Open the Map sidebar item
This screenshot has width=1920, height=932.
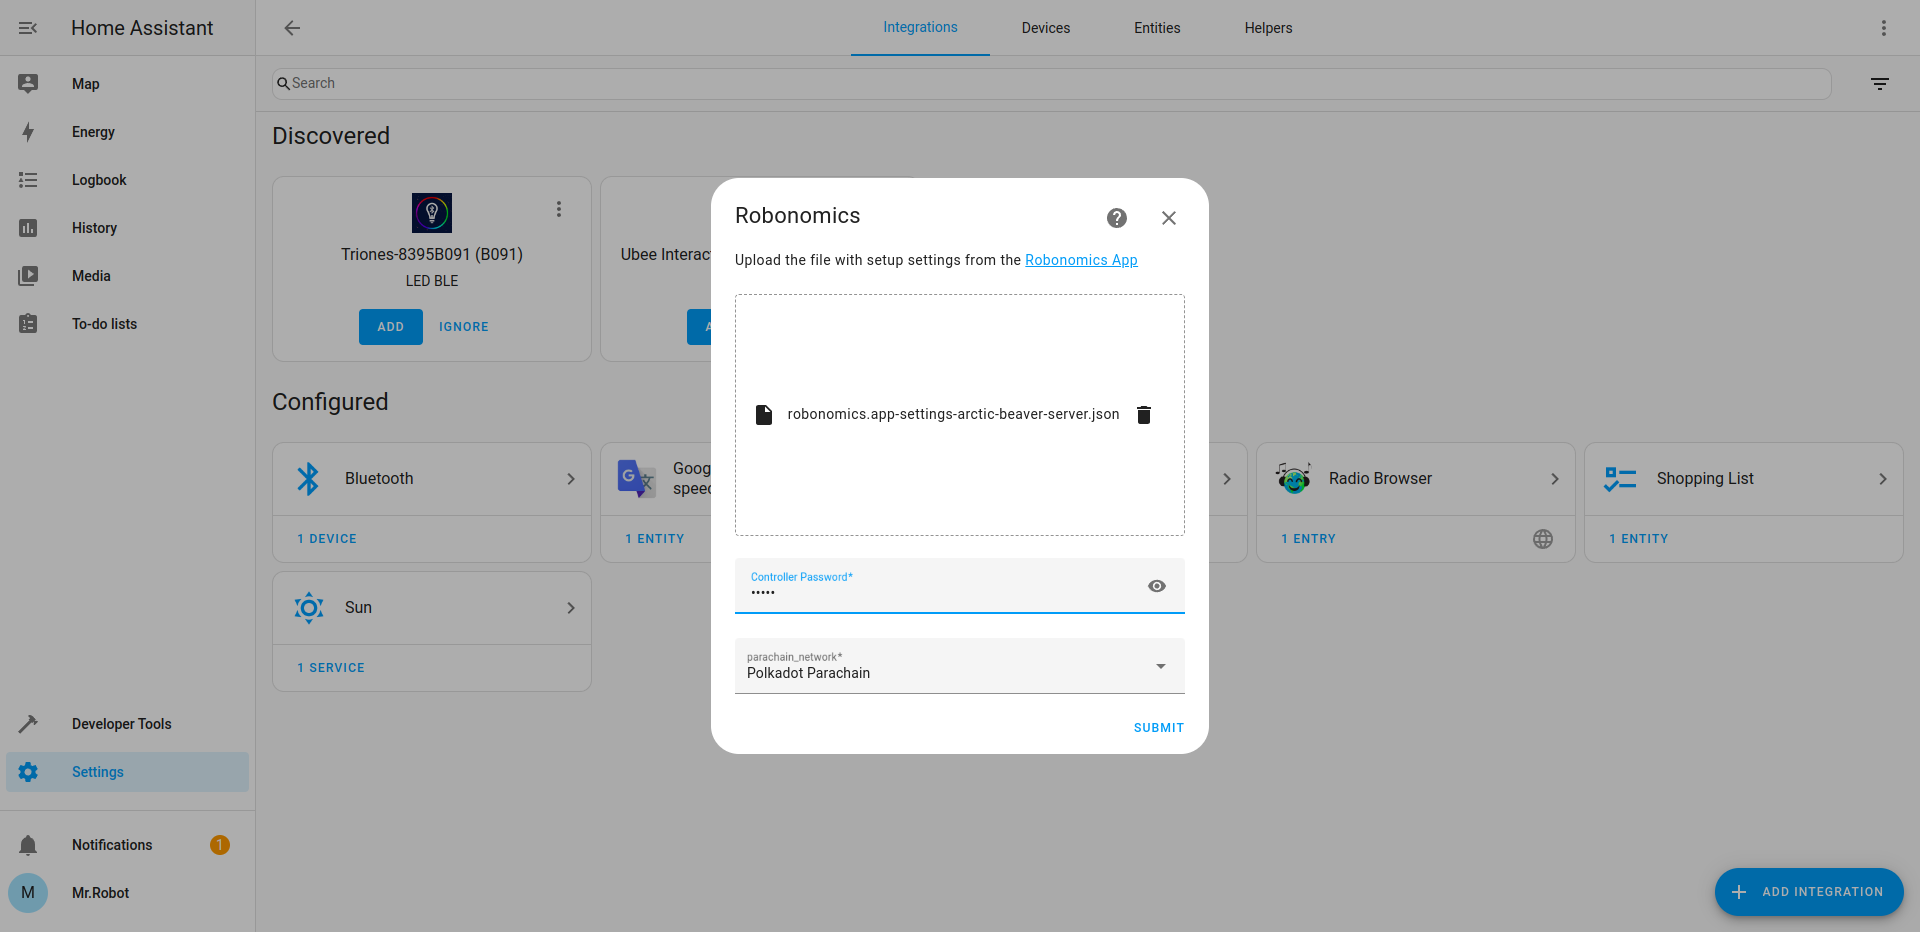[127, 84]
